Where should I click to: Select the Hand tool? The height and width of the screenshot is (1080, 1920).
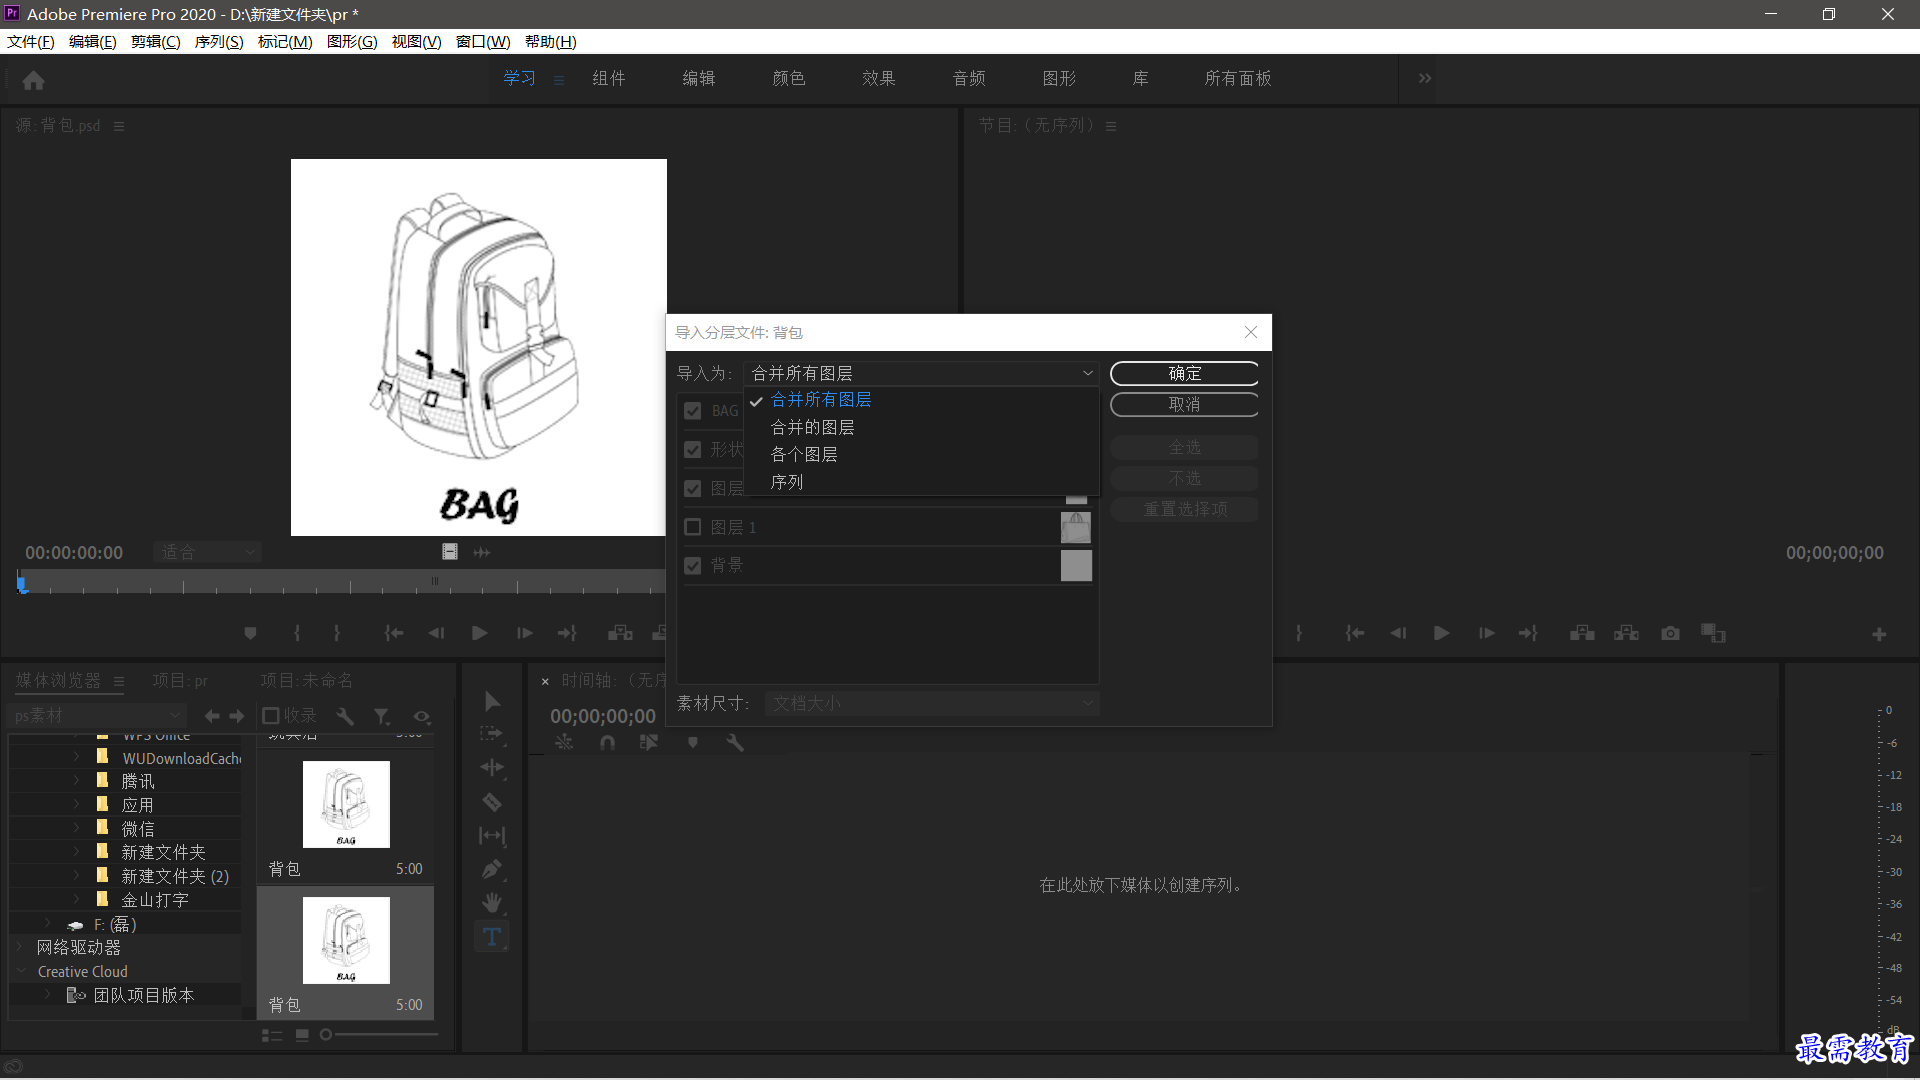[491, 903]
